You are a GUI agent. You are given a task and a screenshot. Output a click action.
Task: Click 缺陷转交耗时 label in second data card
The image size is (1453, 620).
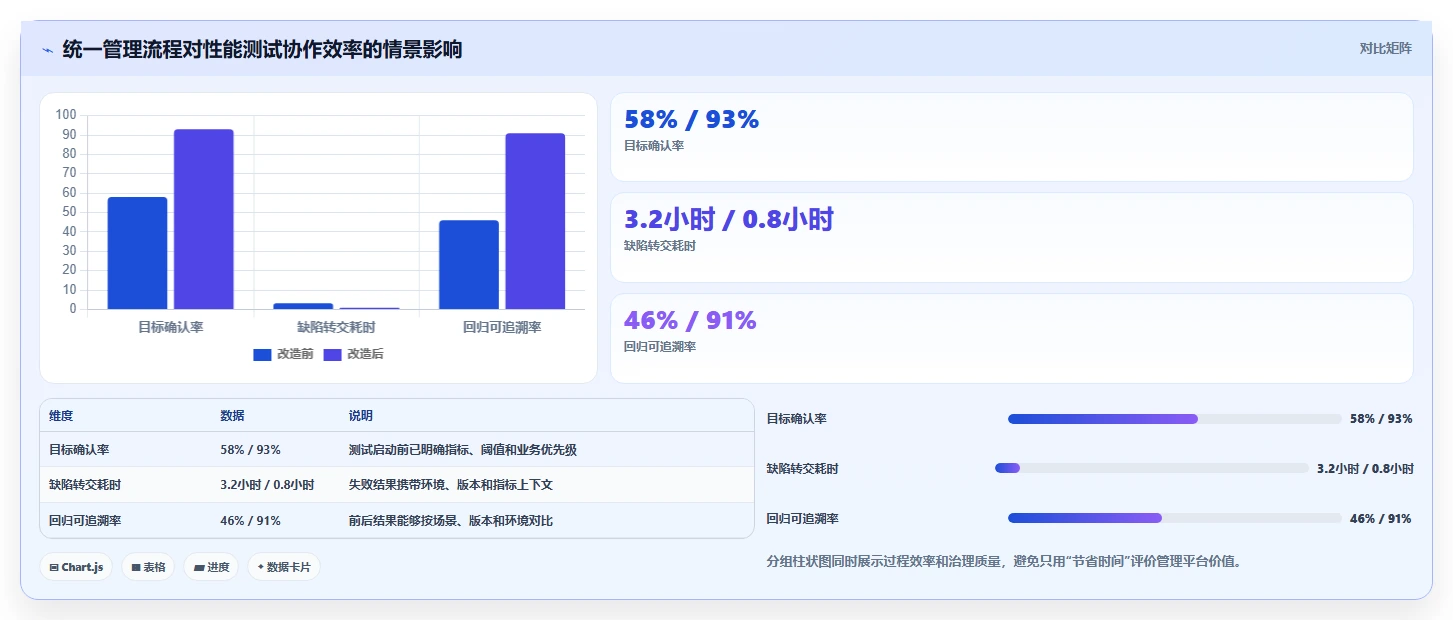(x=660, y=246)
